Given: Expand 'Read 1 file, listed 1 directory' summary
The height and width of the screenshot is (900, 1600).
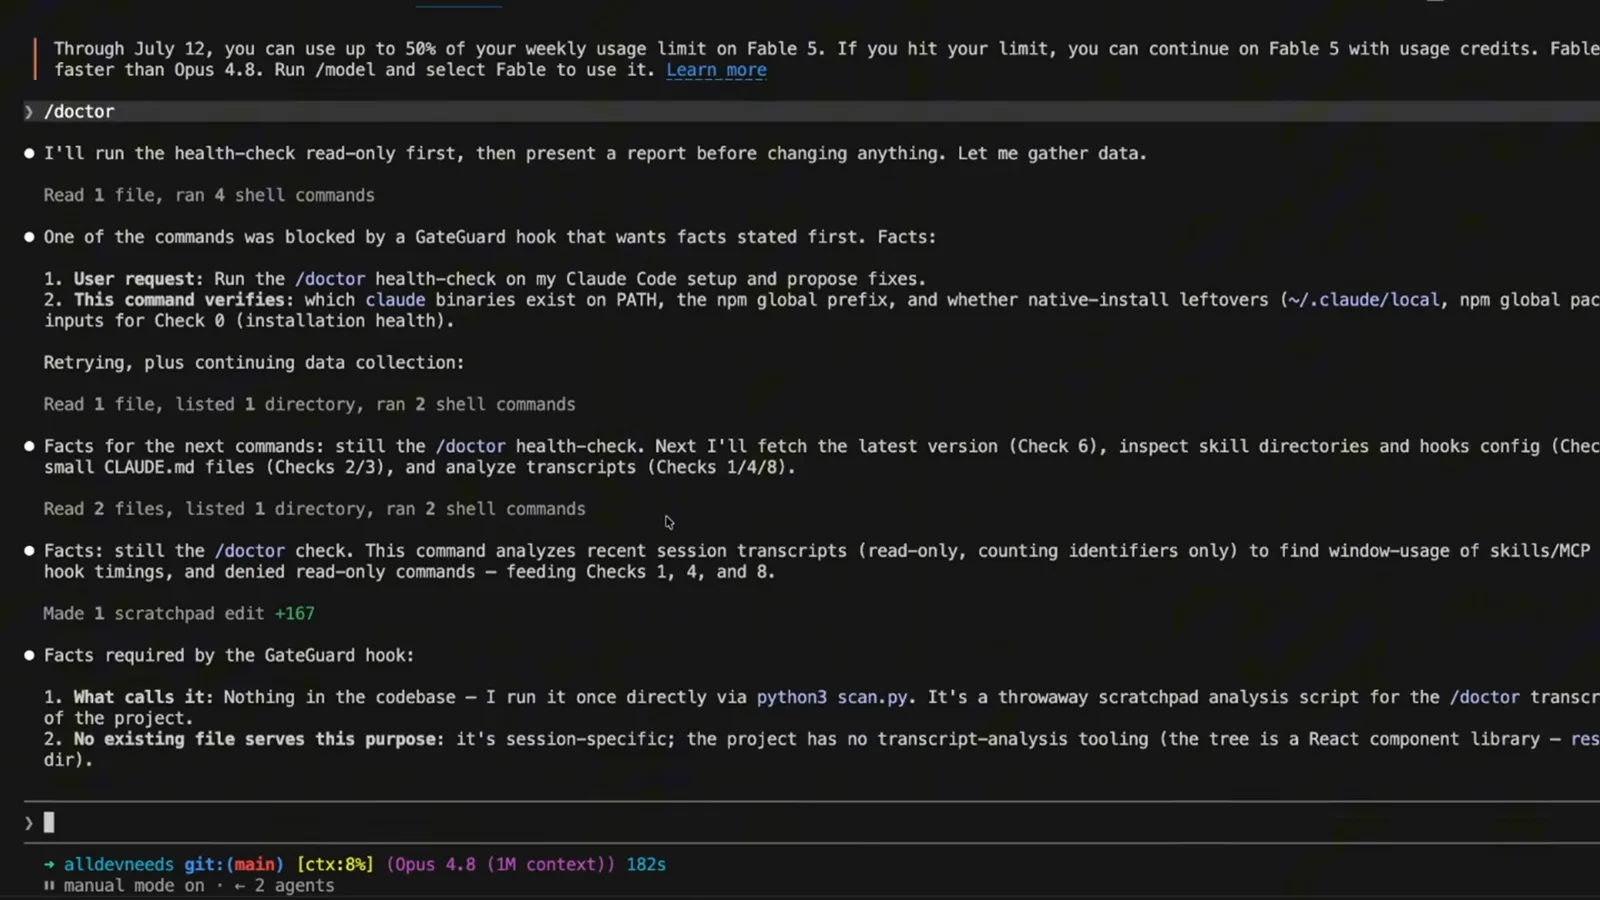Looking at the screenshot, I should coord(309,404).
